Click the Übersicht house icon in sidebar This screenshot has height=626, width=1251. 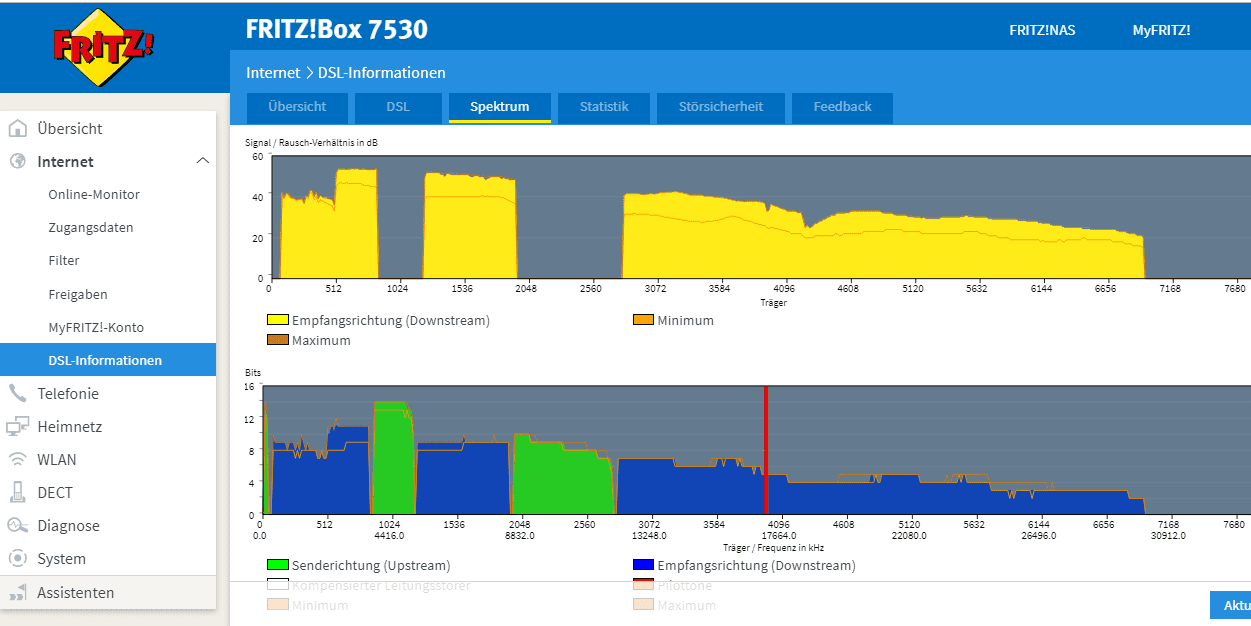click(x=17, y=128)
